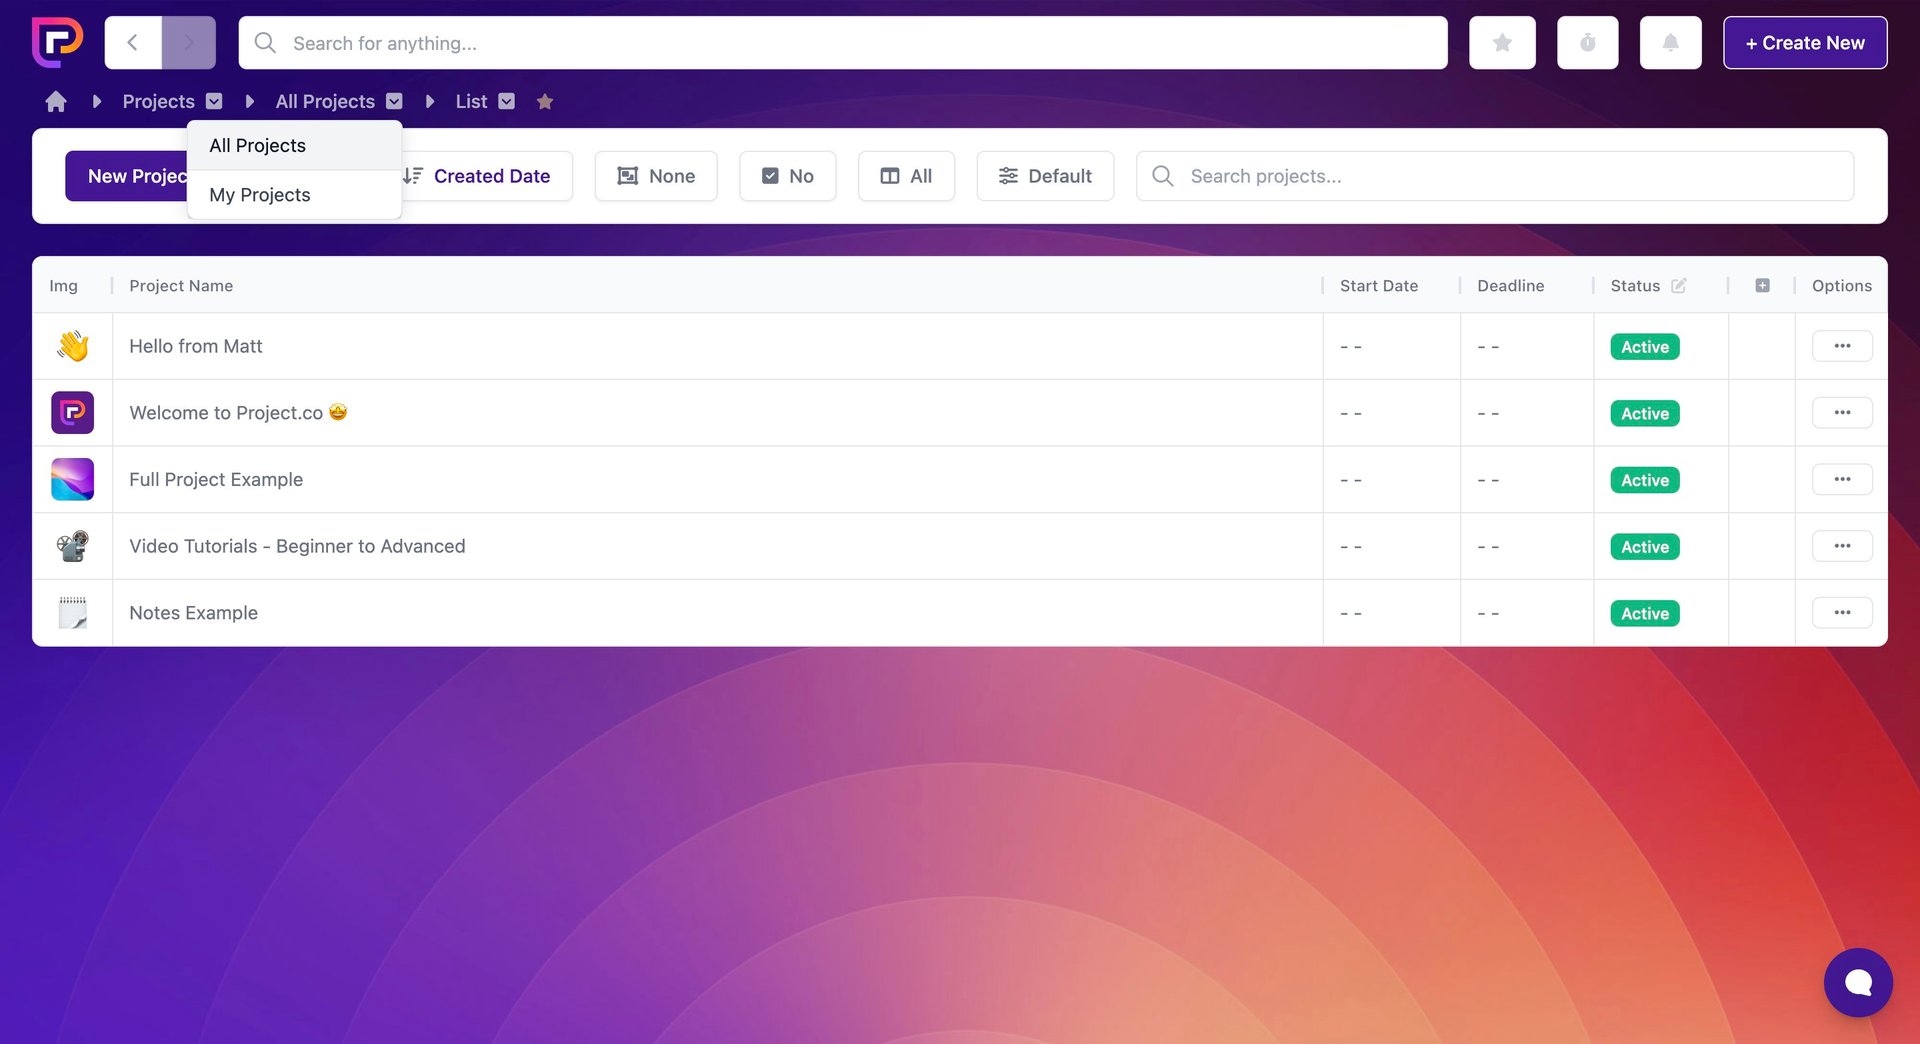1920x1044 pixels.
Task: Open the All columns dropdown
Action: click(x=906, y=176)
